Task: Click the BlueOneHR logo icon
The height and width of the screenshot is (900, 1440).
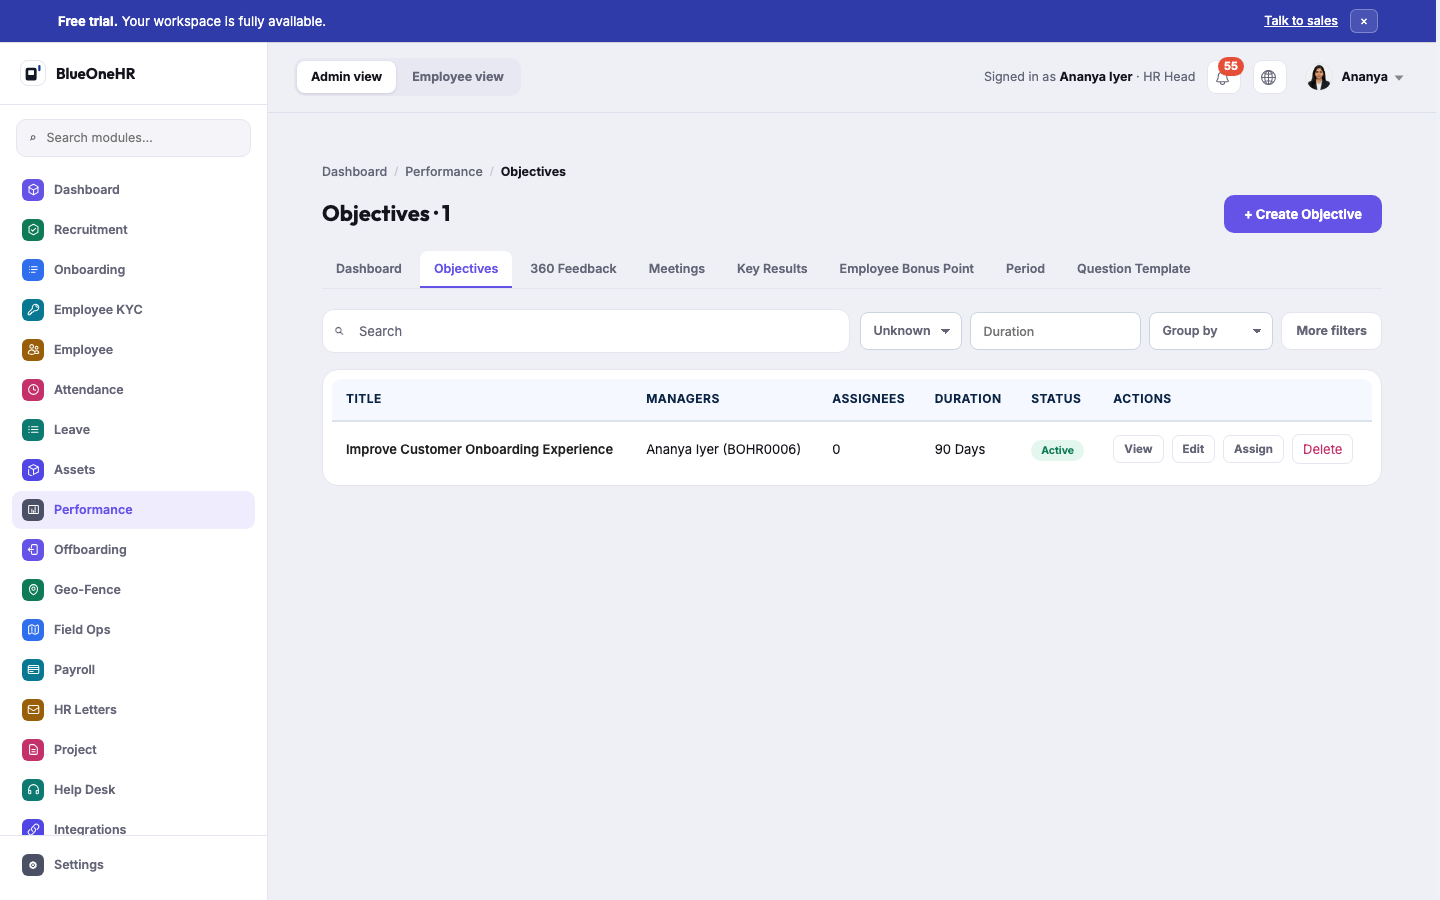Action: [x=33, y=73]
